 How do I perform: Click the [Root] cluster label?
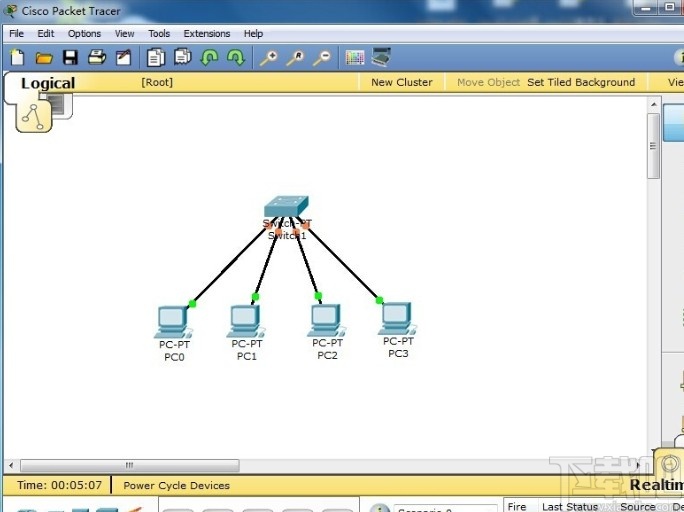157,82
